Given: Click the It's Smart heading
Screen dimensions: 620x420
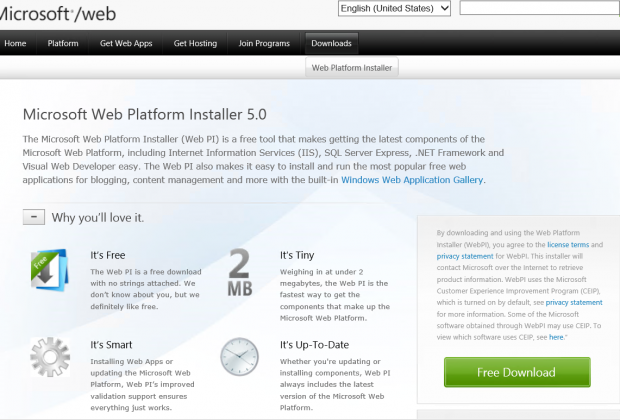Looking at the screenshot, I should coord(111,345).
